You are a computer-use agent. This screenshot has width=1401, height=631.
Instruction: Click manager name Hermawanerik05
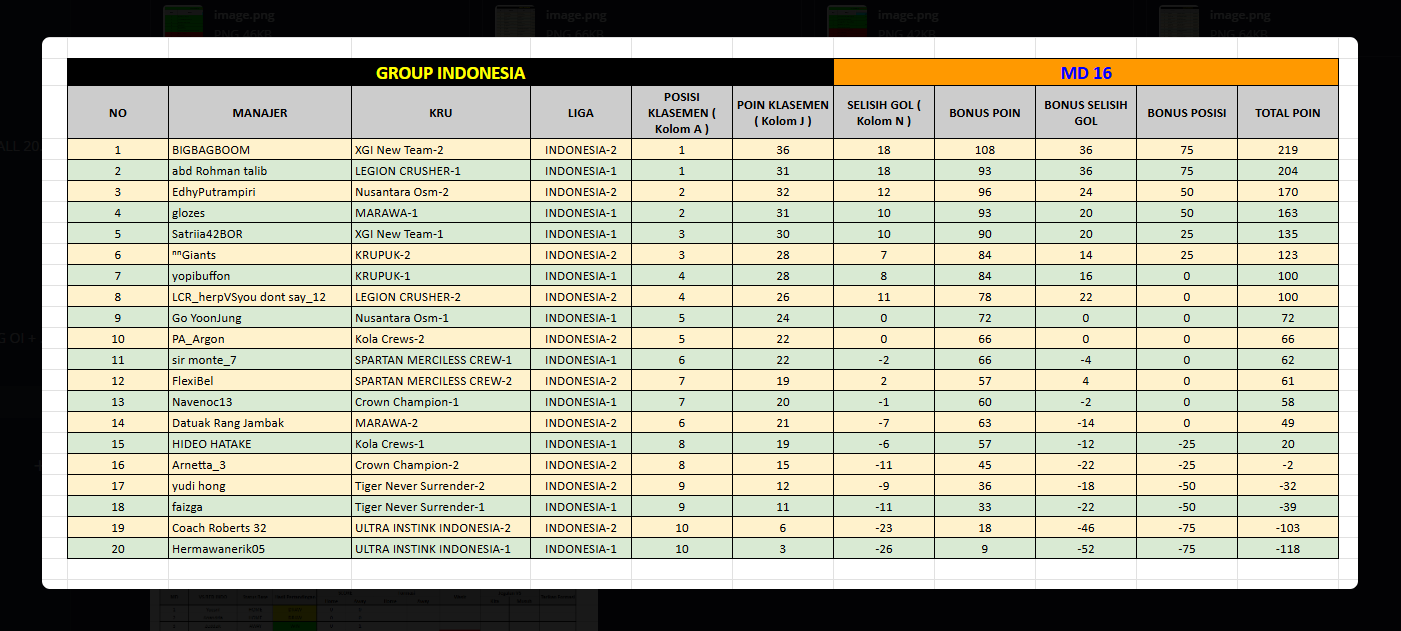point(218,549)
